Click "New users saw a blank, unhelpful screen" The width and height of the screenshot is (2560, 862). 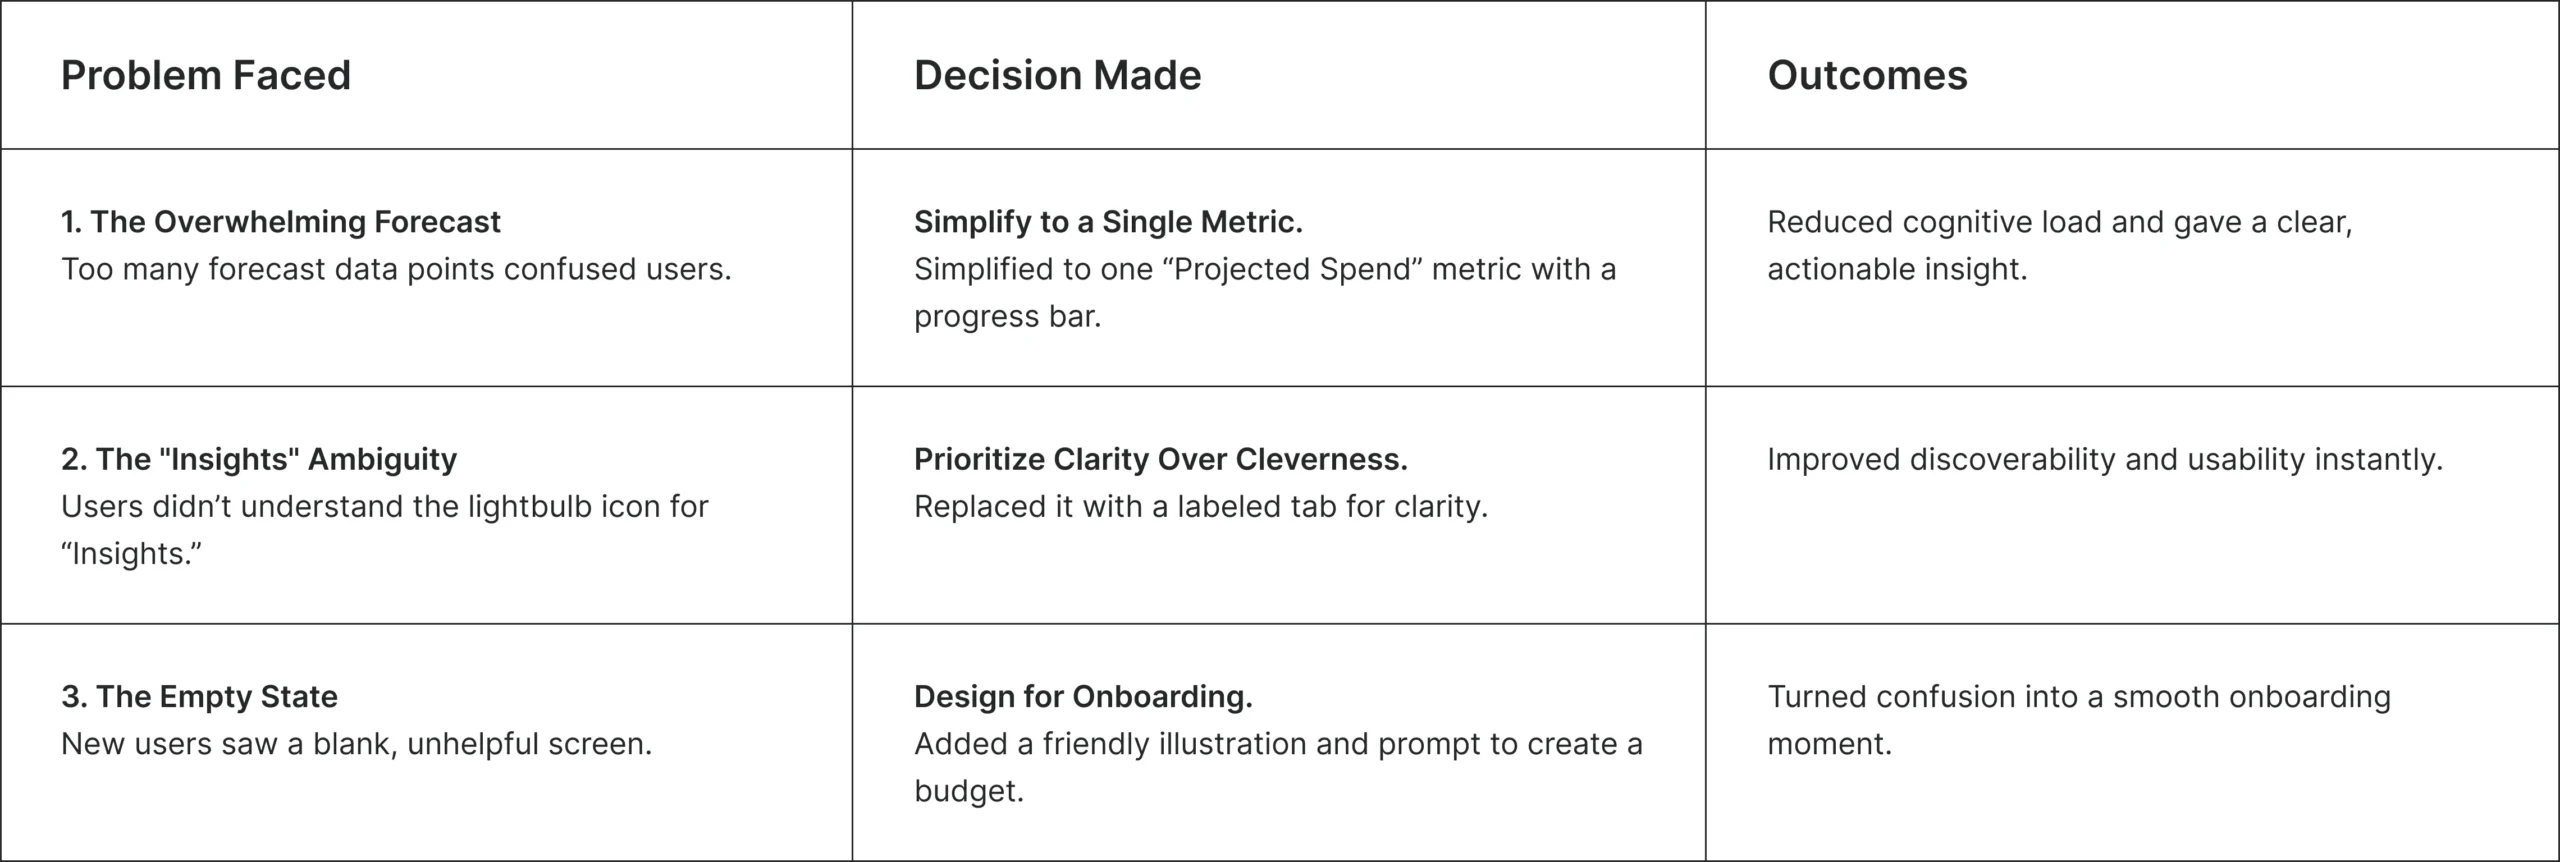[356, 744]
